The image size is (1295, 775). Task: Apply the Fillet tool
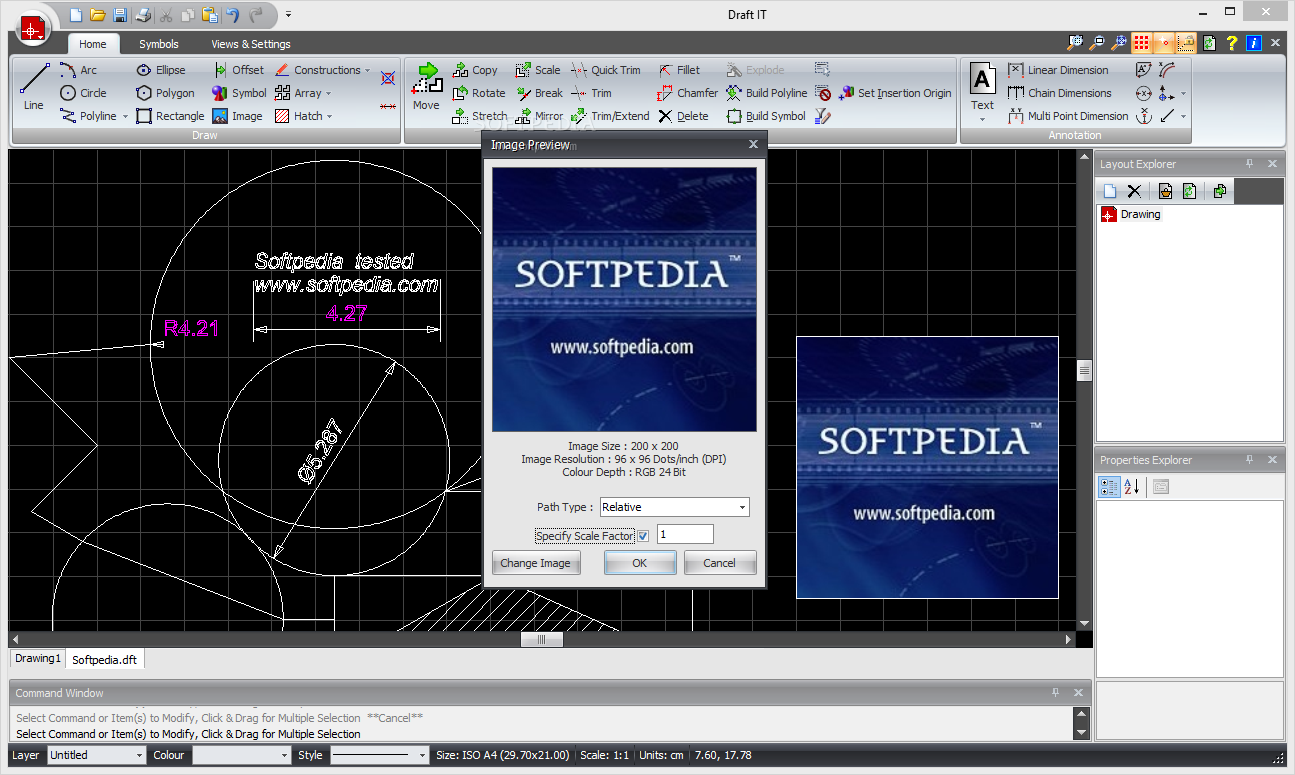click(679, 70)
